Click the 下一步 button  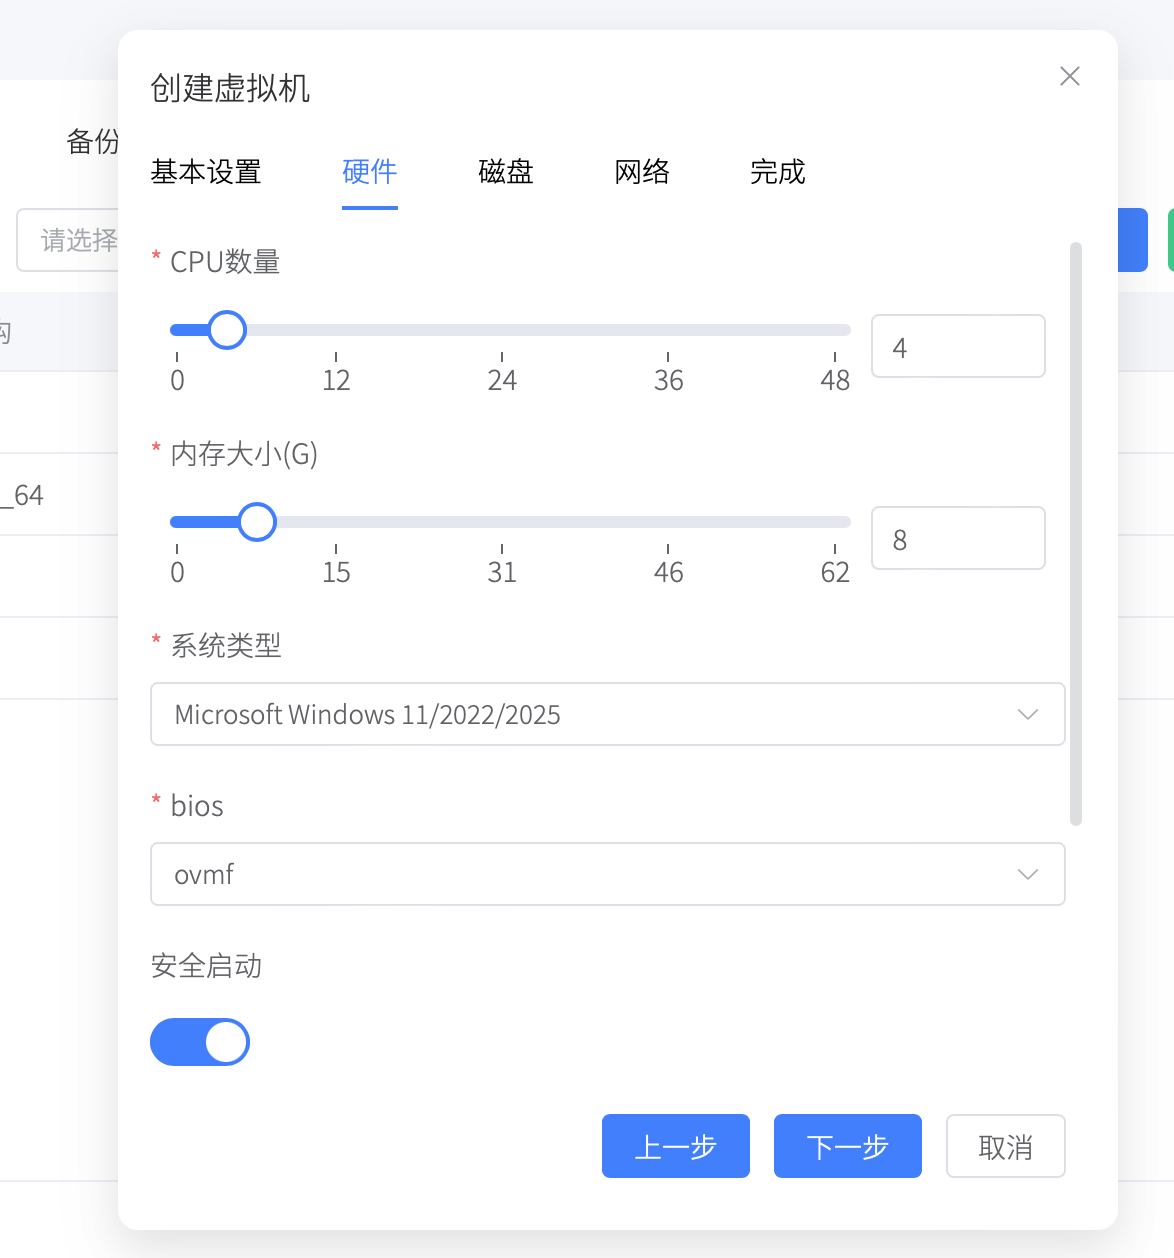tap(847, 1146)
